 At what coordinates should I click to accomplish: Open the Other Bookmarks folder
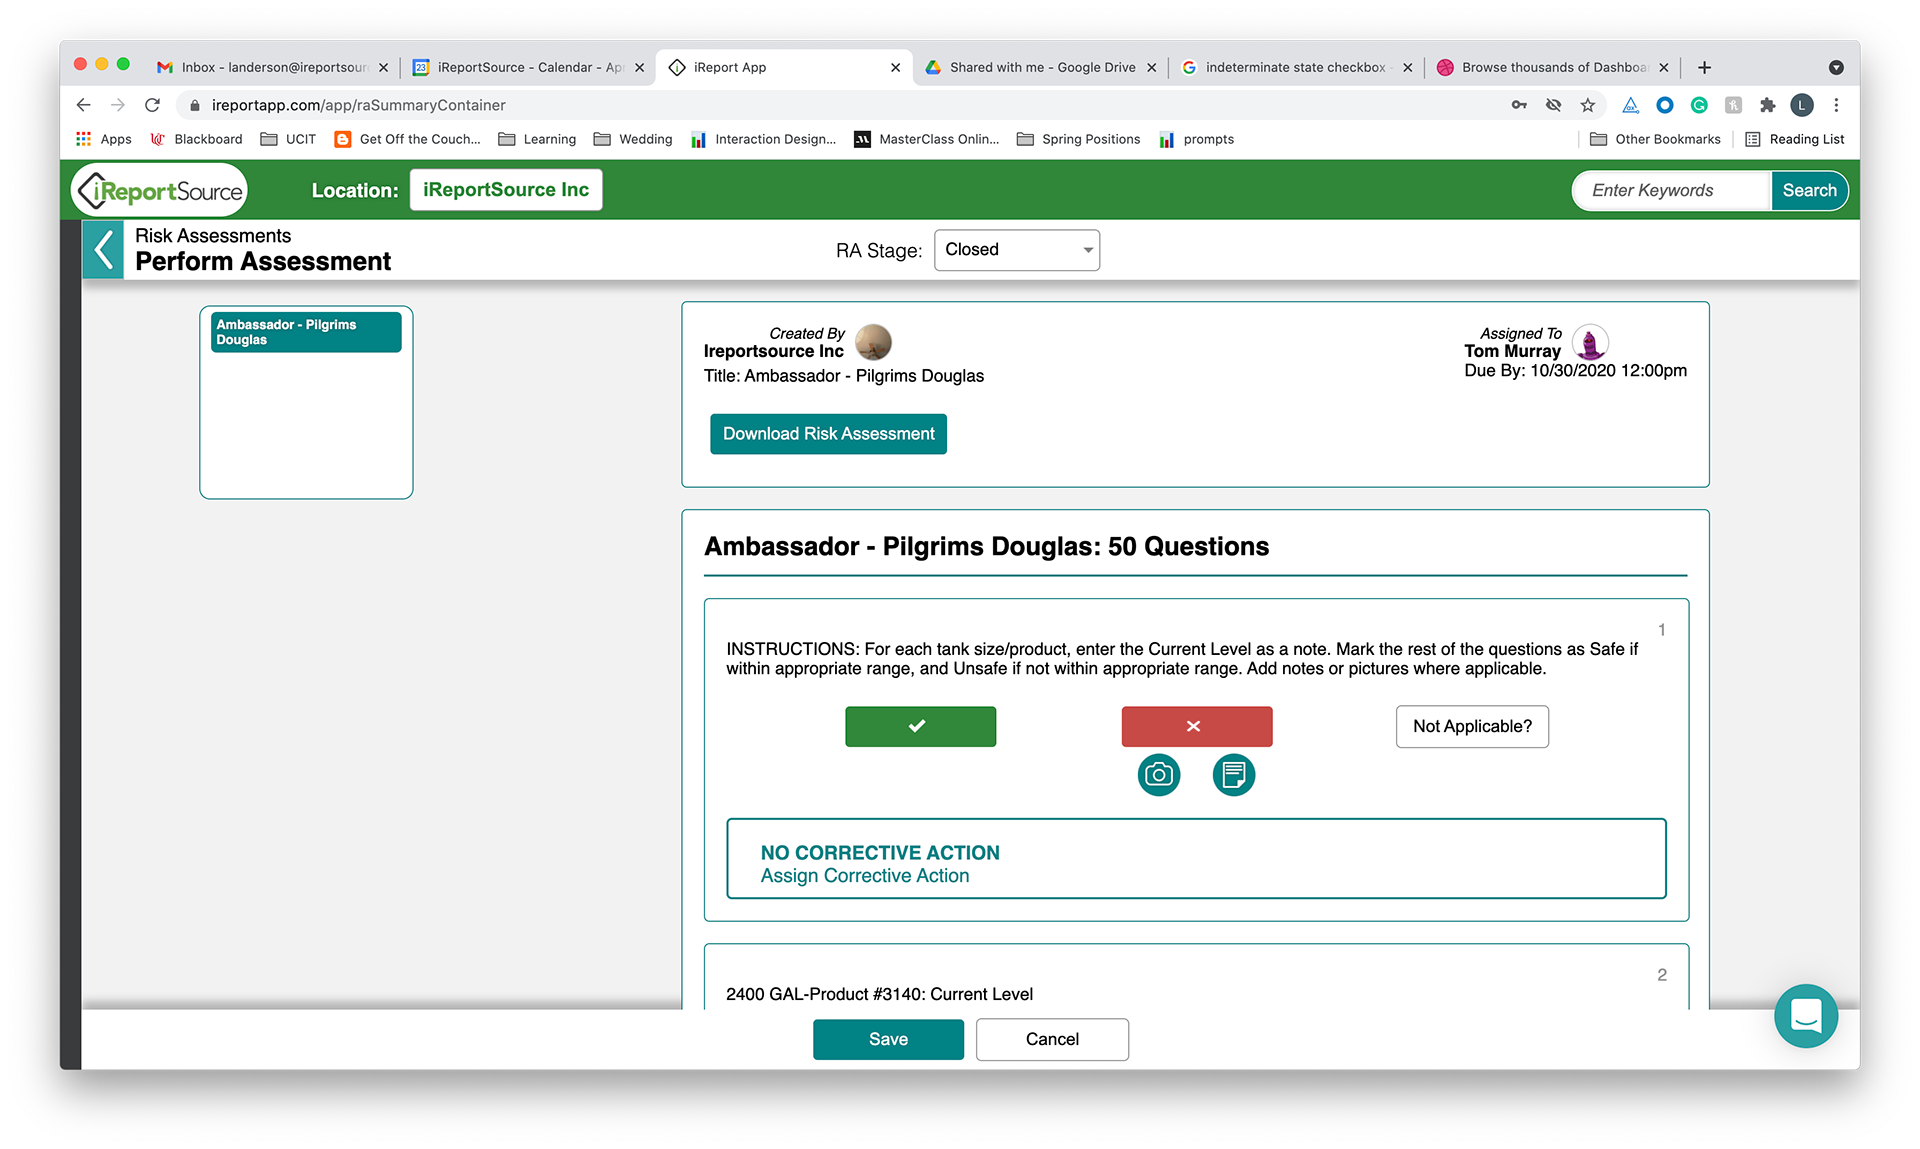point(1655,139)
